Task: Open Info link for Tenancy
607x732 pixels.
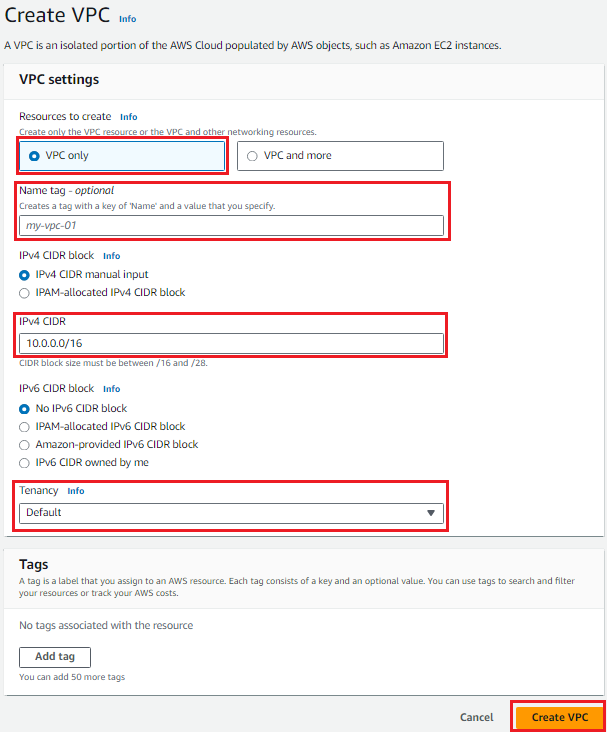Action: 75,492
